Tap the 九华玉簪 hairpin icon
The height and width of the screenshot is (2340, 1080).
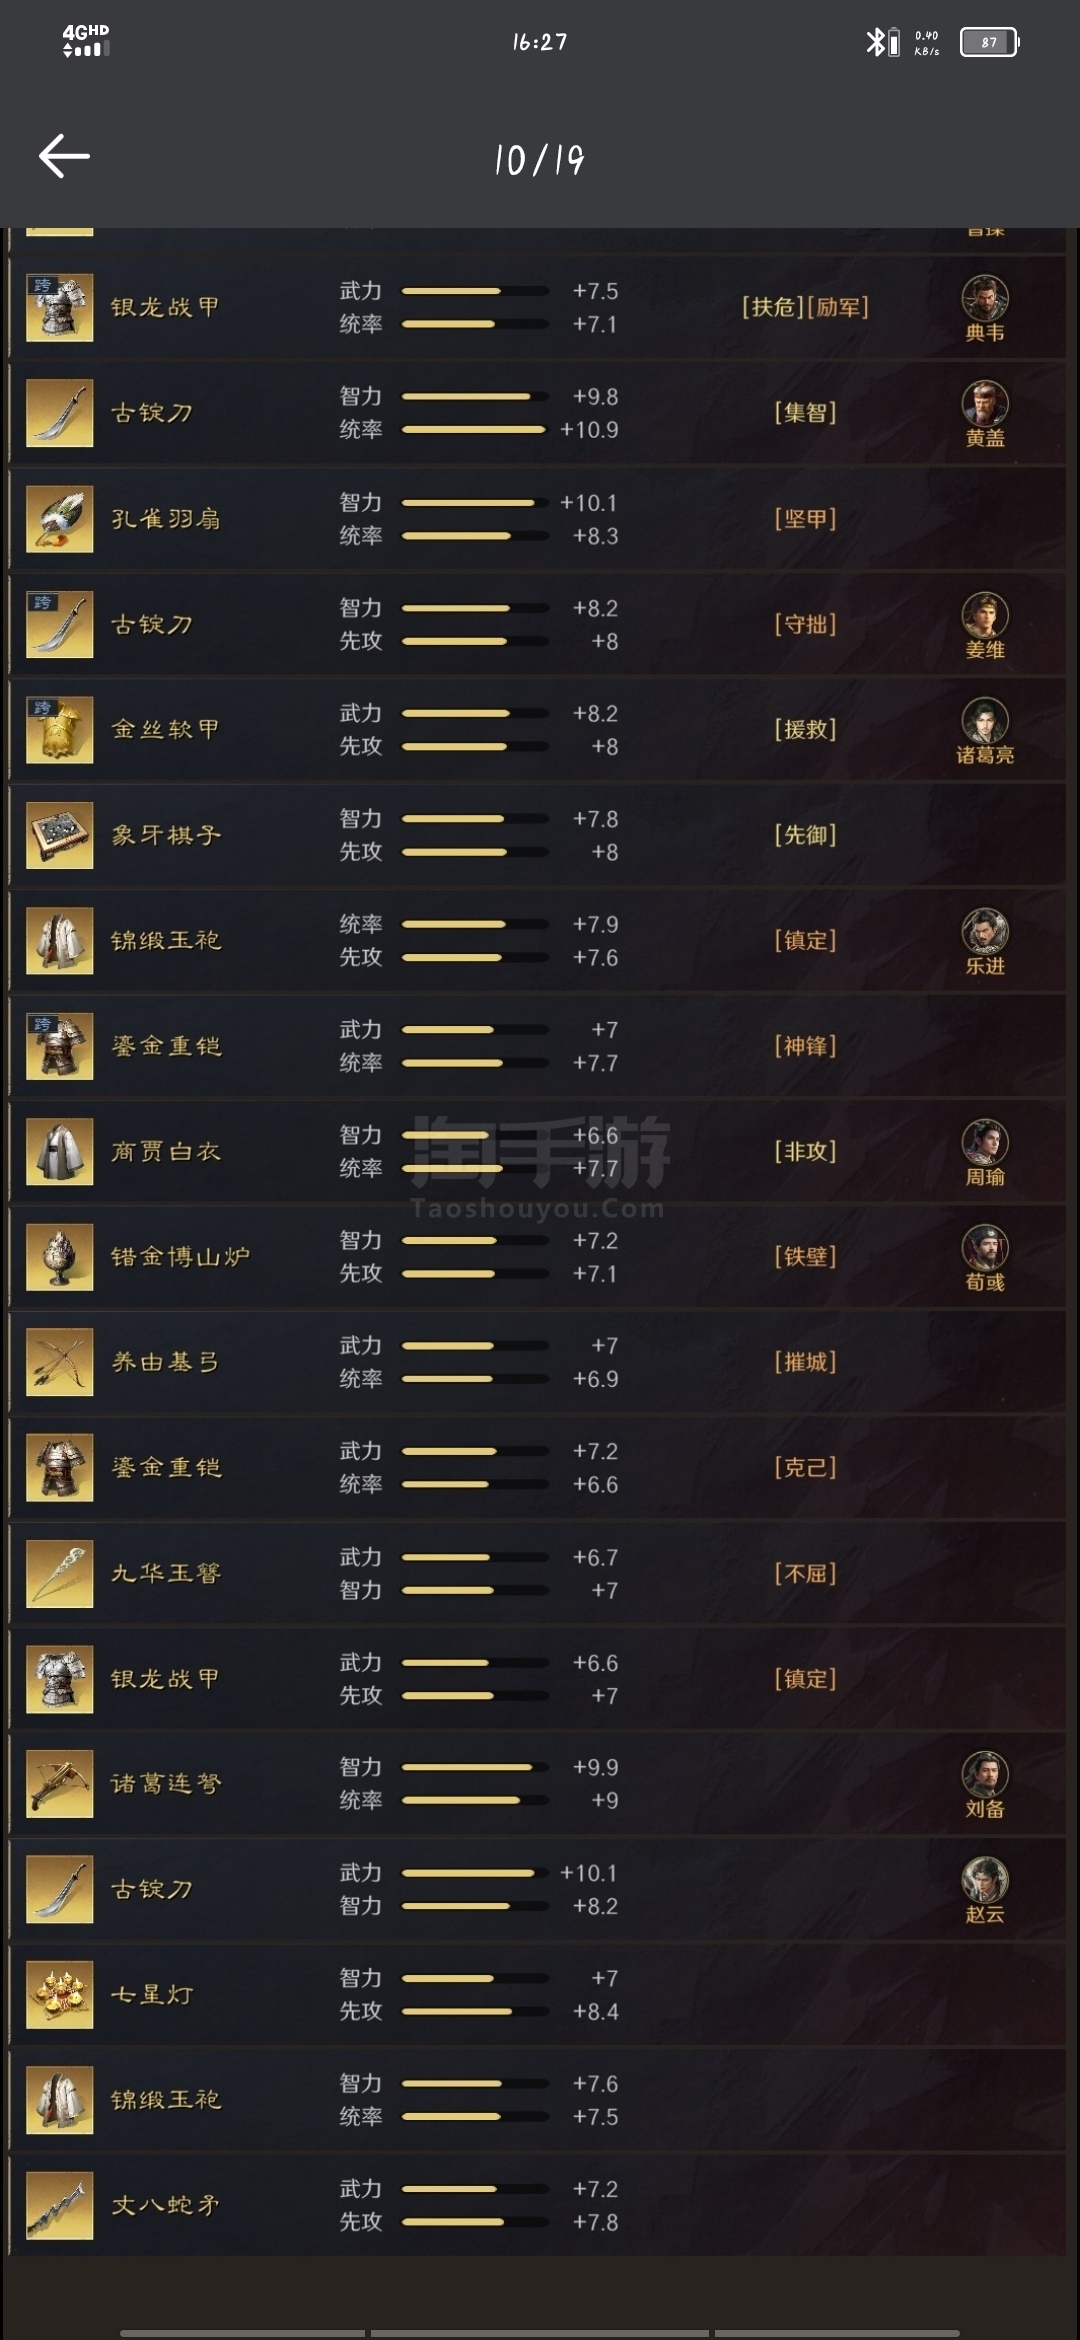click(x=59, y=1573)
